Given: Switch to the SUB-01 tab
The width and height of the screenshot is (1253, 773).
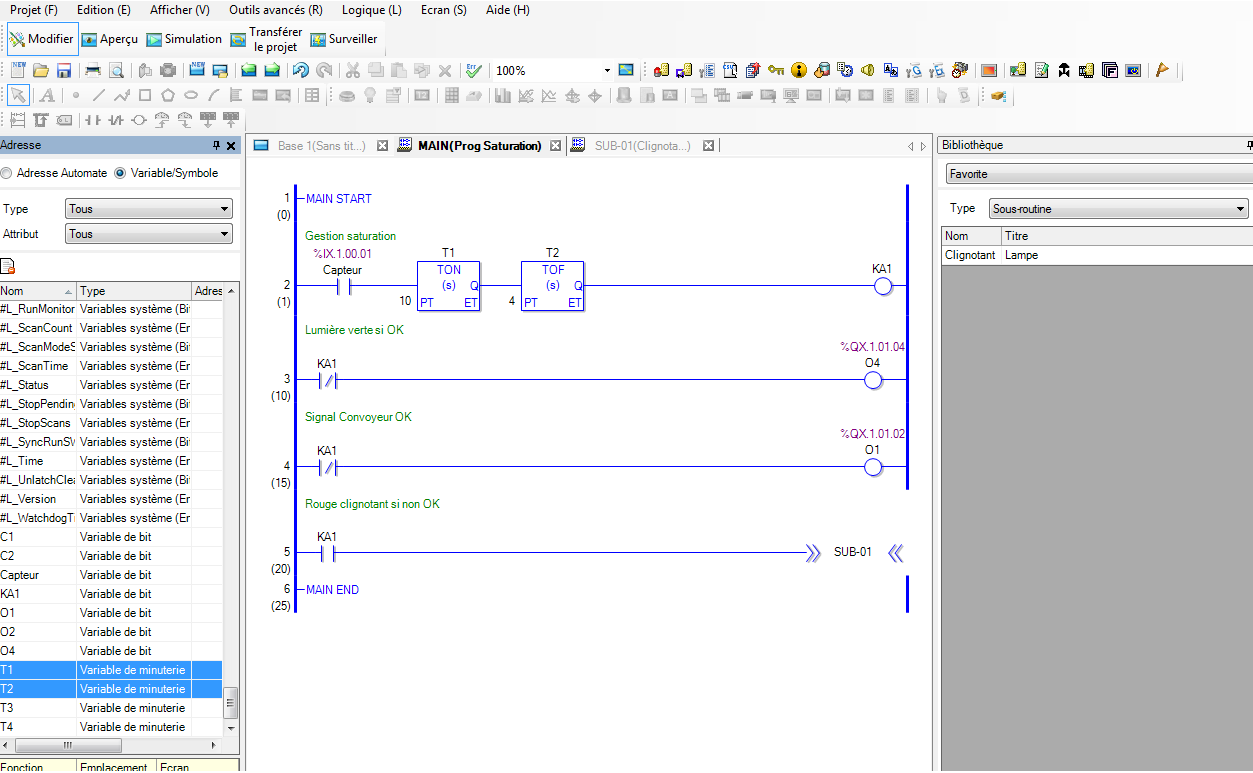Looking at the screenshot, I should point(641,146).
